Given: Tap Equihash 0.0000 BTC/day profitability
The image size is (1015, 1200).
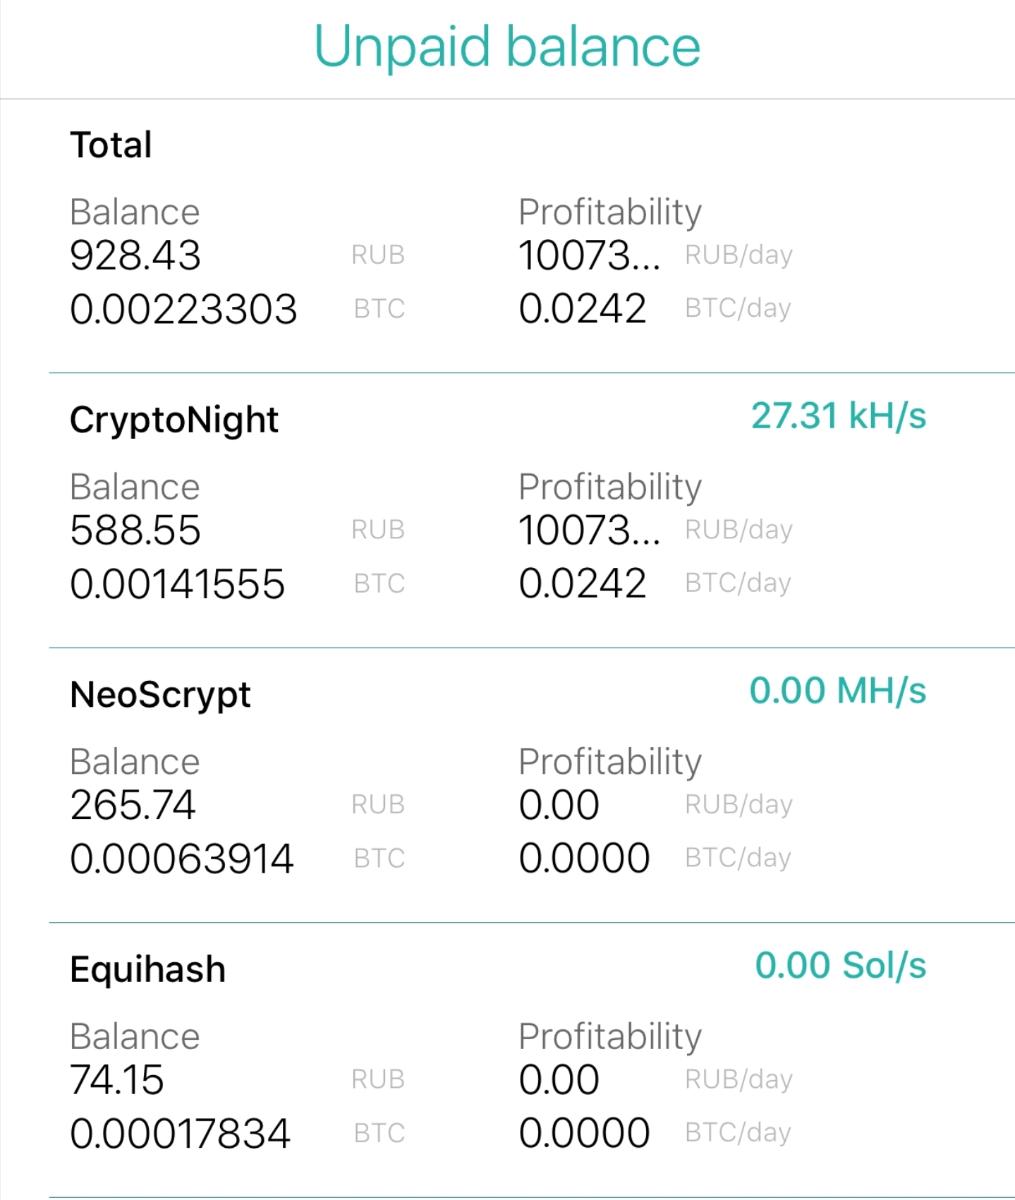Looking at the screenshot, I should coord(584,1133).
